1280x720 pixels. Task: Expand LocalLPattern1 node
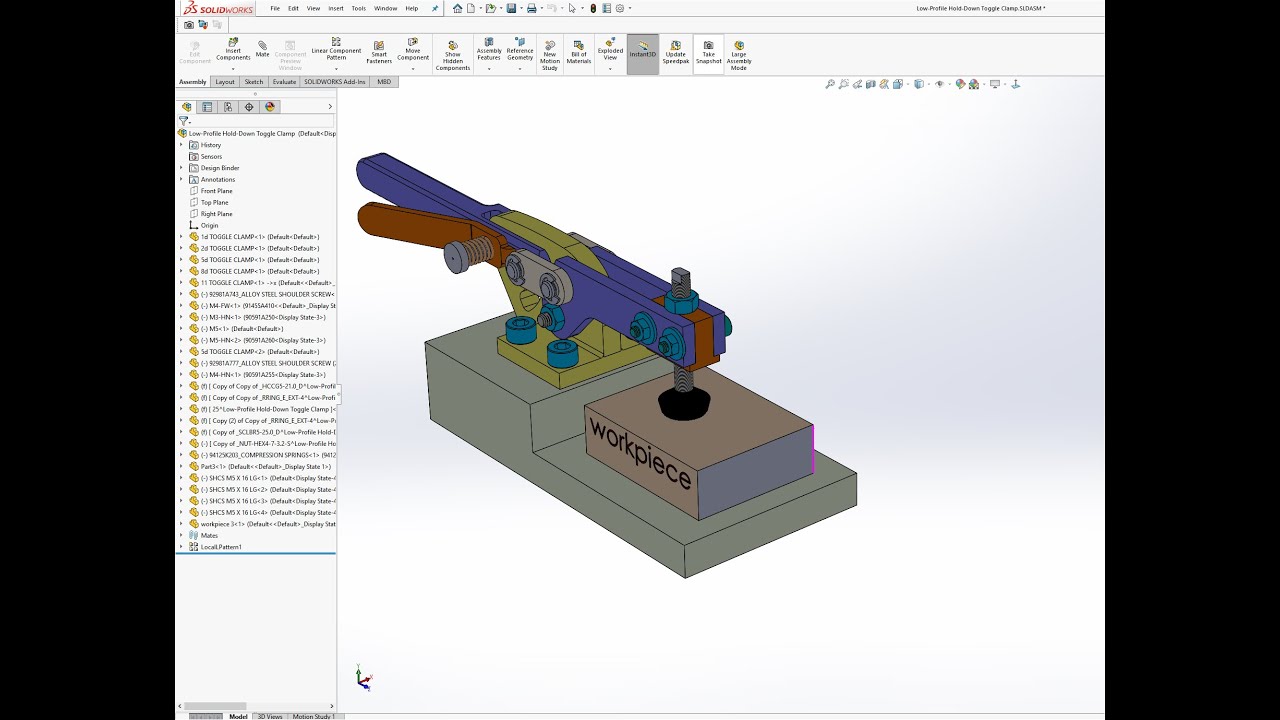pyautogui.click(x=181, y=547)
